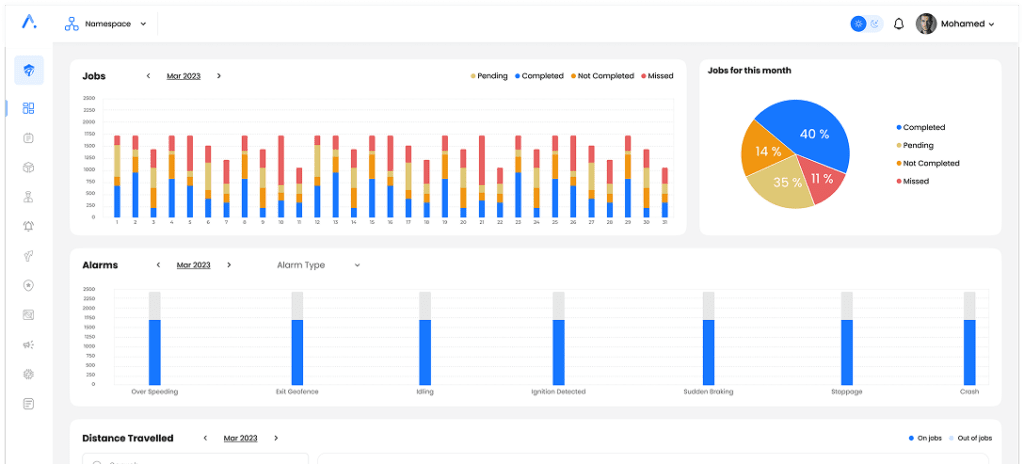The width and height of the screenshot is (1024, 464).
Task: Toggle the Missed series in Jobs legend
Action: (x=656, y=76)
